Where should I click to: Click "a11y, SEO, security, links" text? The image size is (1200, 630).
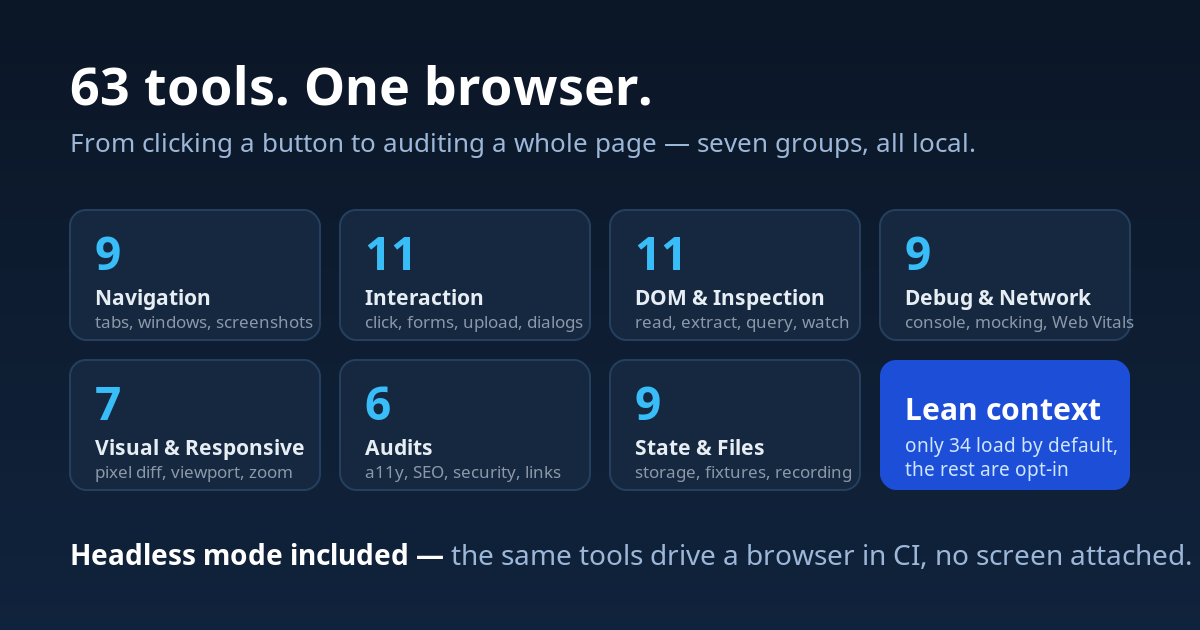click(463, 473)
